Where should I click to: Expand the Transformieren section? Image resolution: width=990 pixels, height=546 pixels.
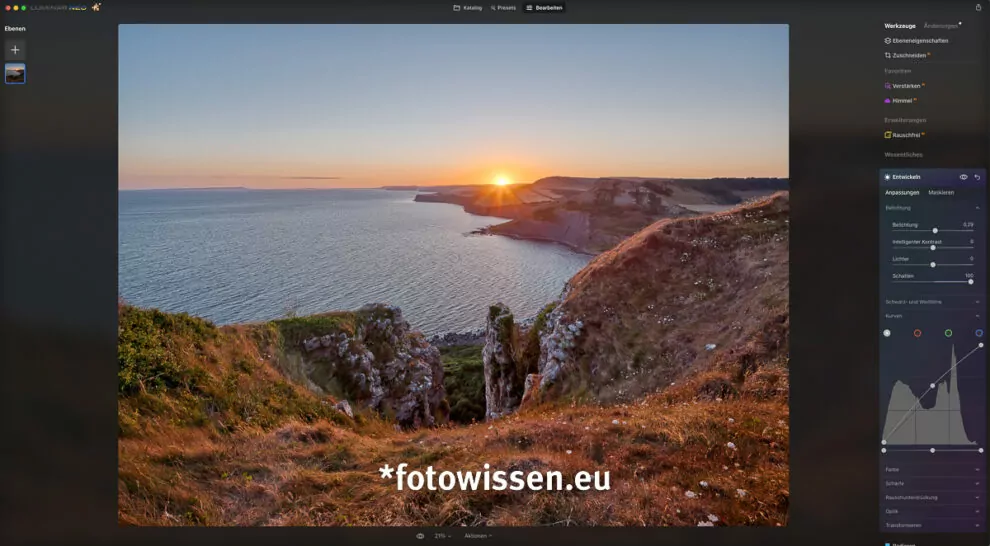pos(933,526)
